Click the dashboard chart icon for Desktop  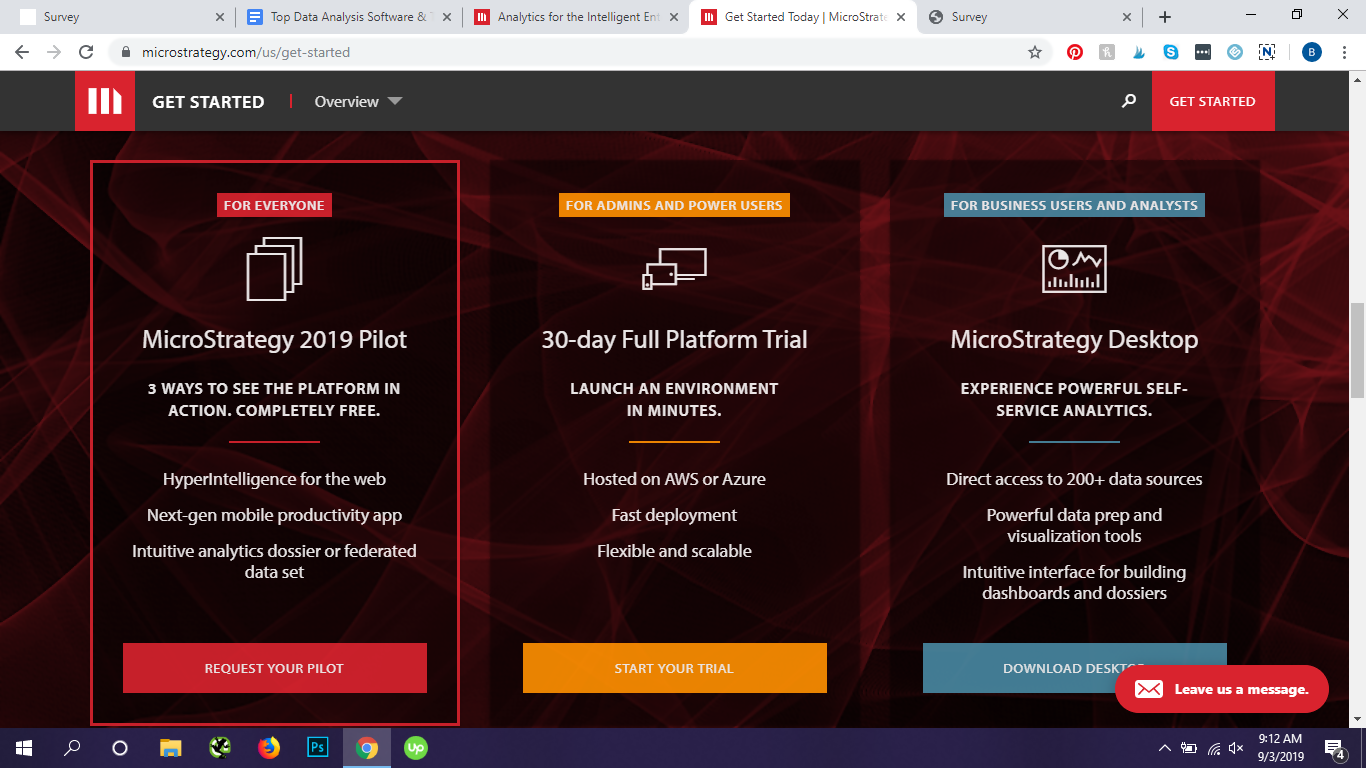[x=1074, y=268]
